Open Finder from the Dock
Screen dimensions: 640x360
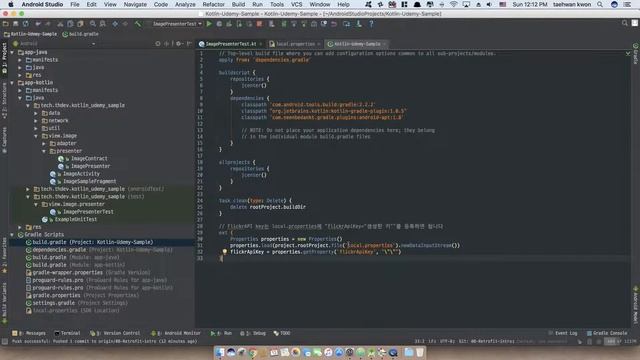[x=220, y=352]
